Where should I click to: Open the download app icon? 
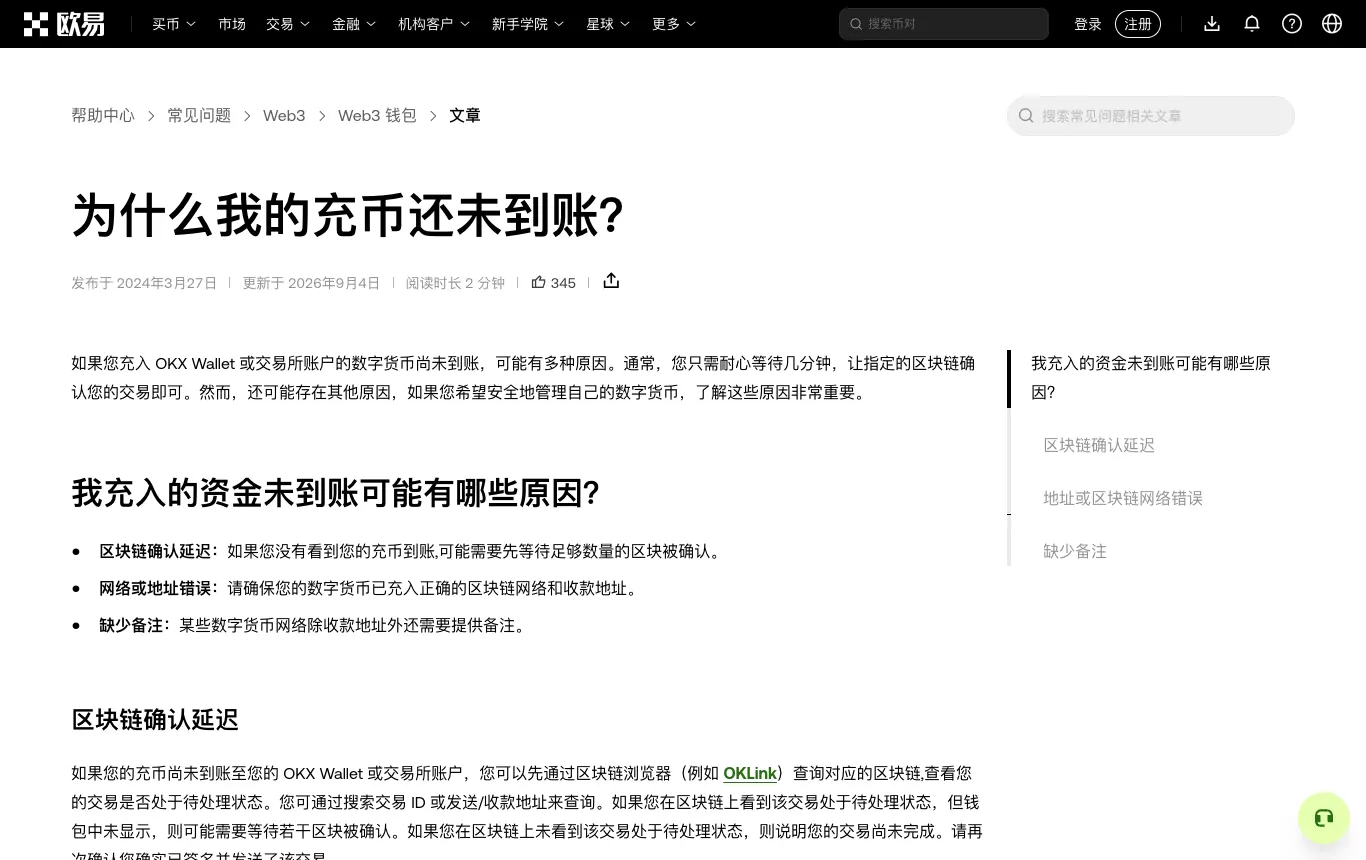tap(1212, 24)
